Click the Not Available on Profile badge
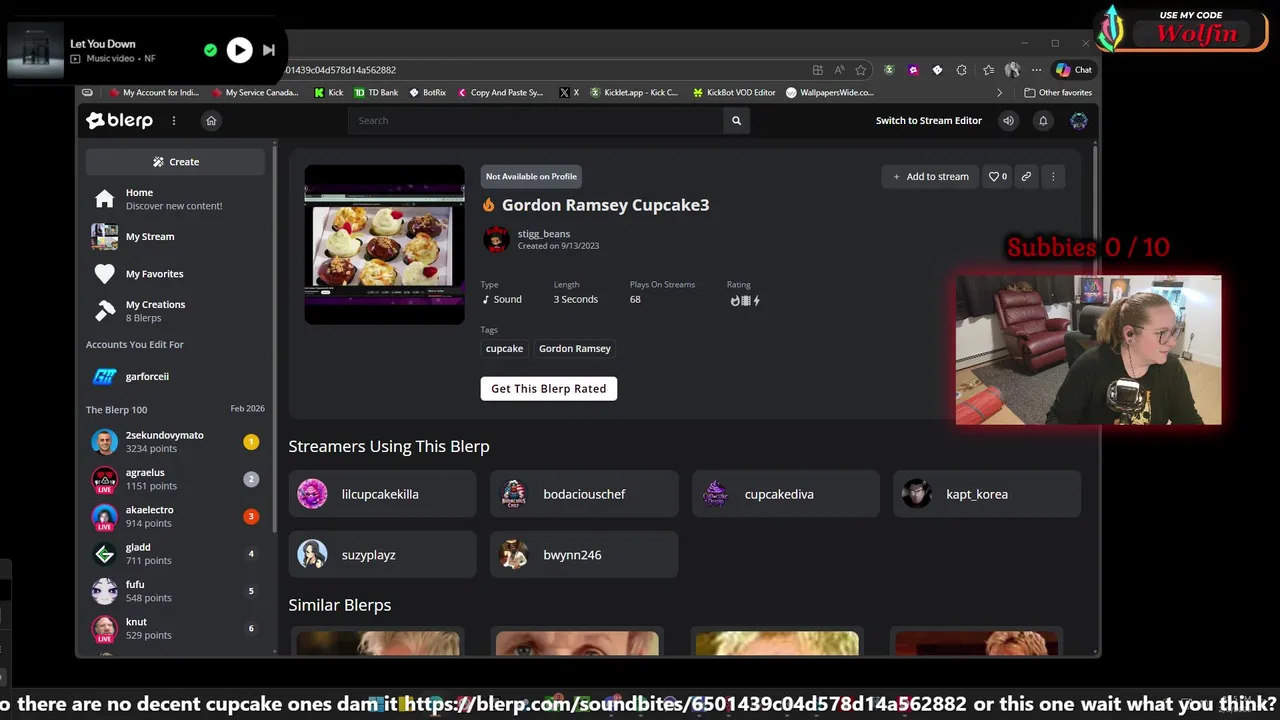 pyautogui.click(x=531, y=177)
